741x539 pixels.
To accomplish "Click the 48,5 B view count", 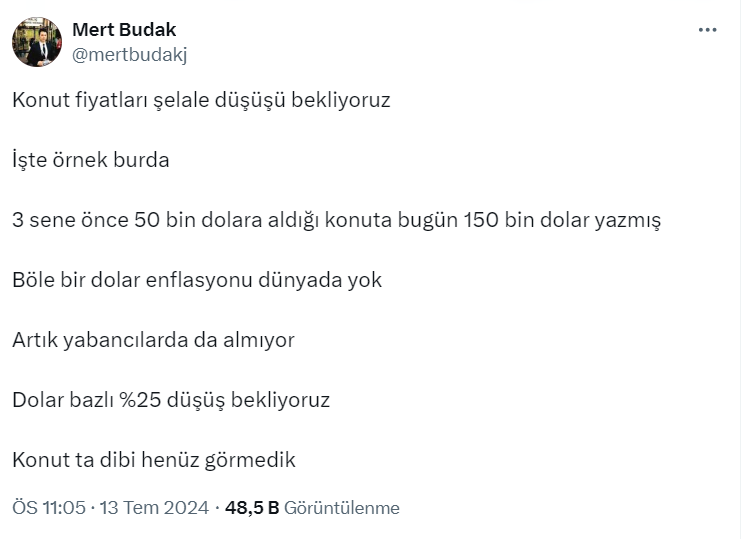I will [252, 508].
